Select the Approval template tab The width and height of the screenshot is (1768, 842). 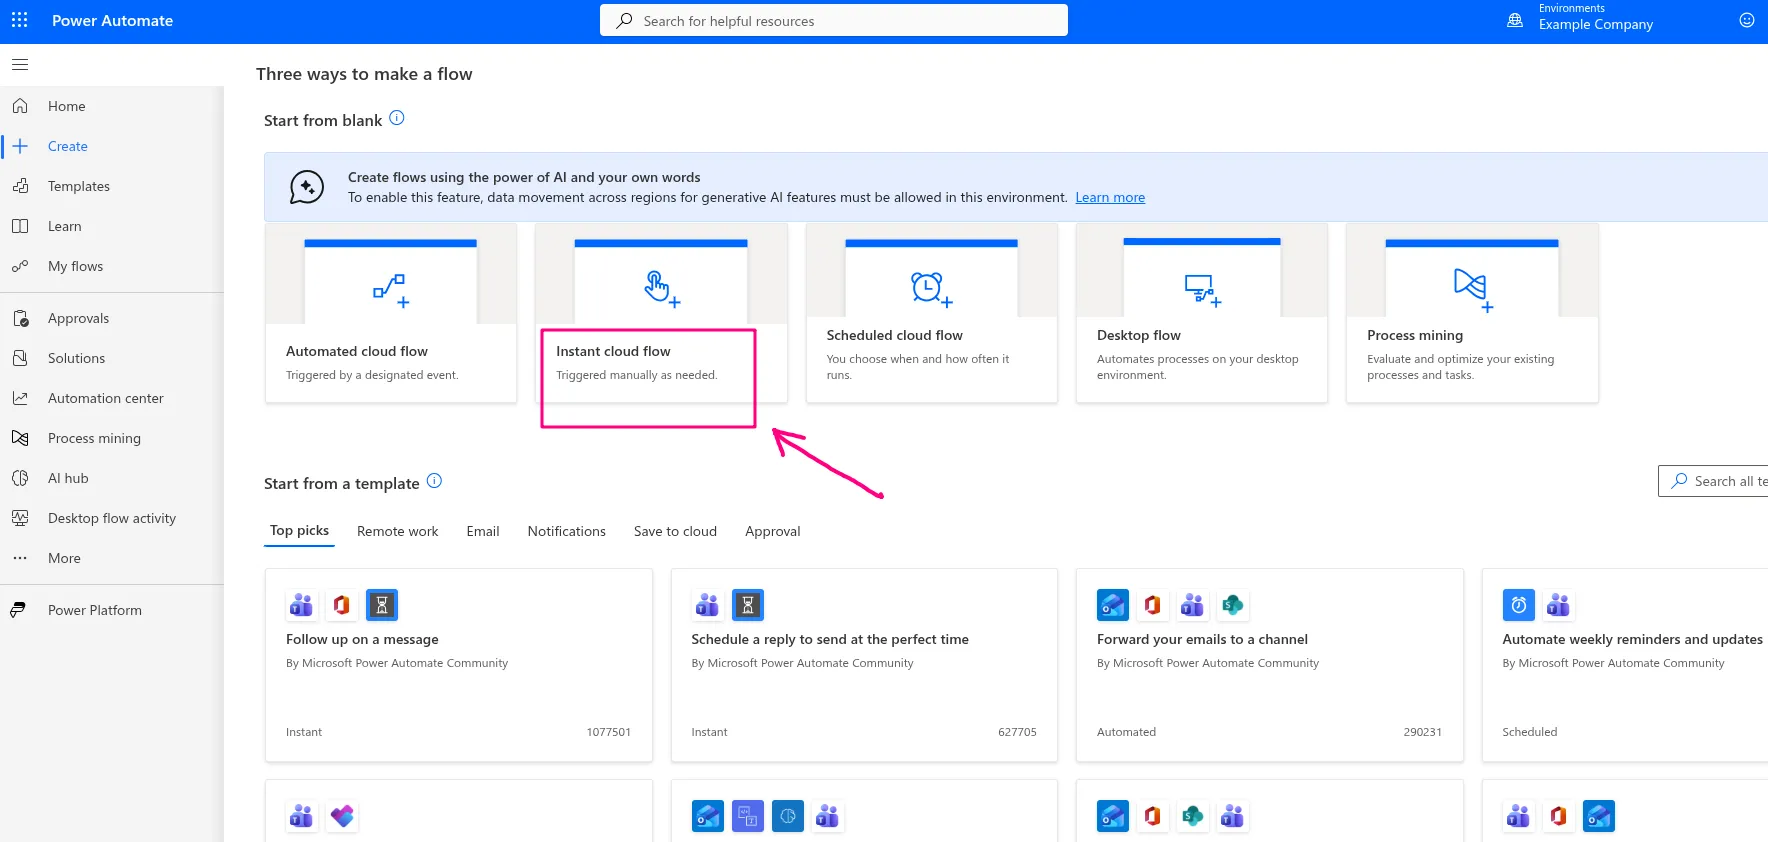[772, 531]
